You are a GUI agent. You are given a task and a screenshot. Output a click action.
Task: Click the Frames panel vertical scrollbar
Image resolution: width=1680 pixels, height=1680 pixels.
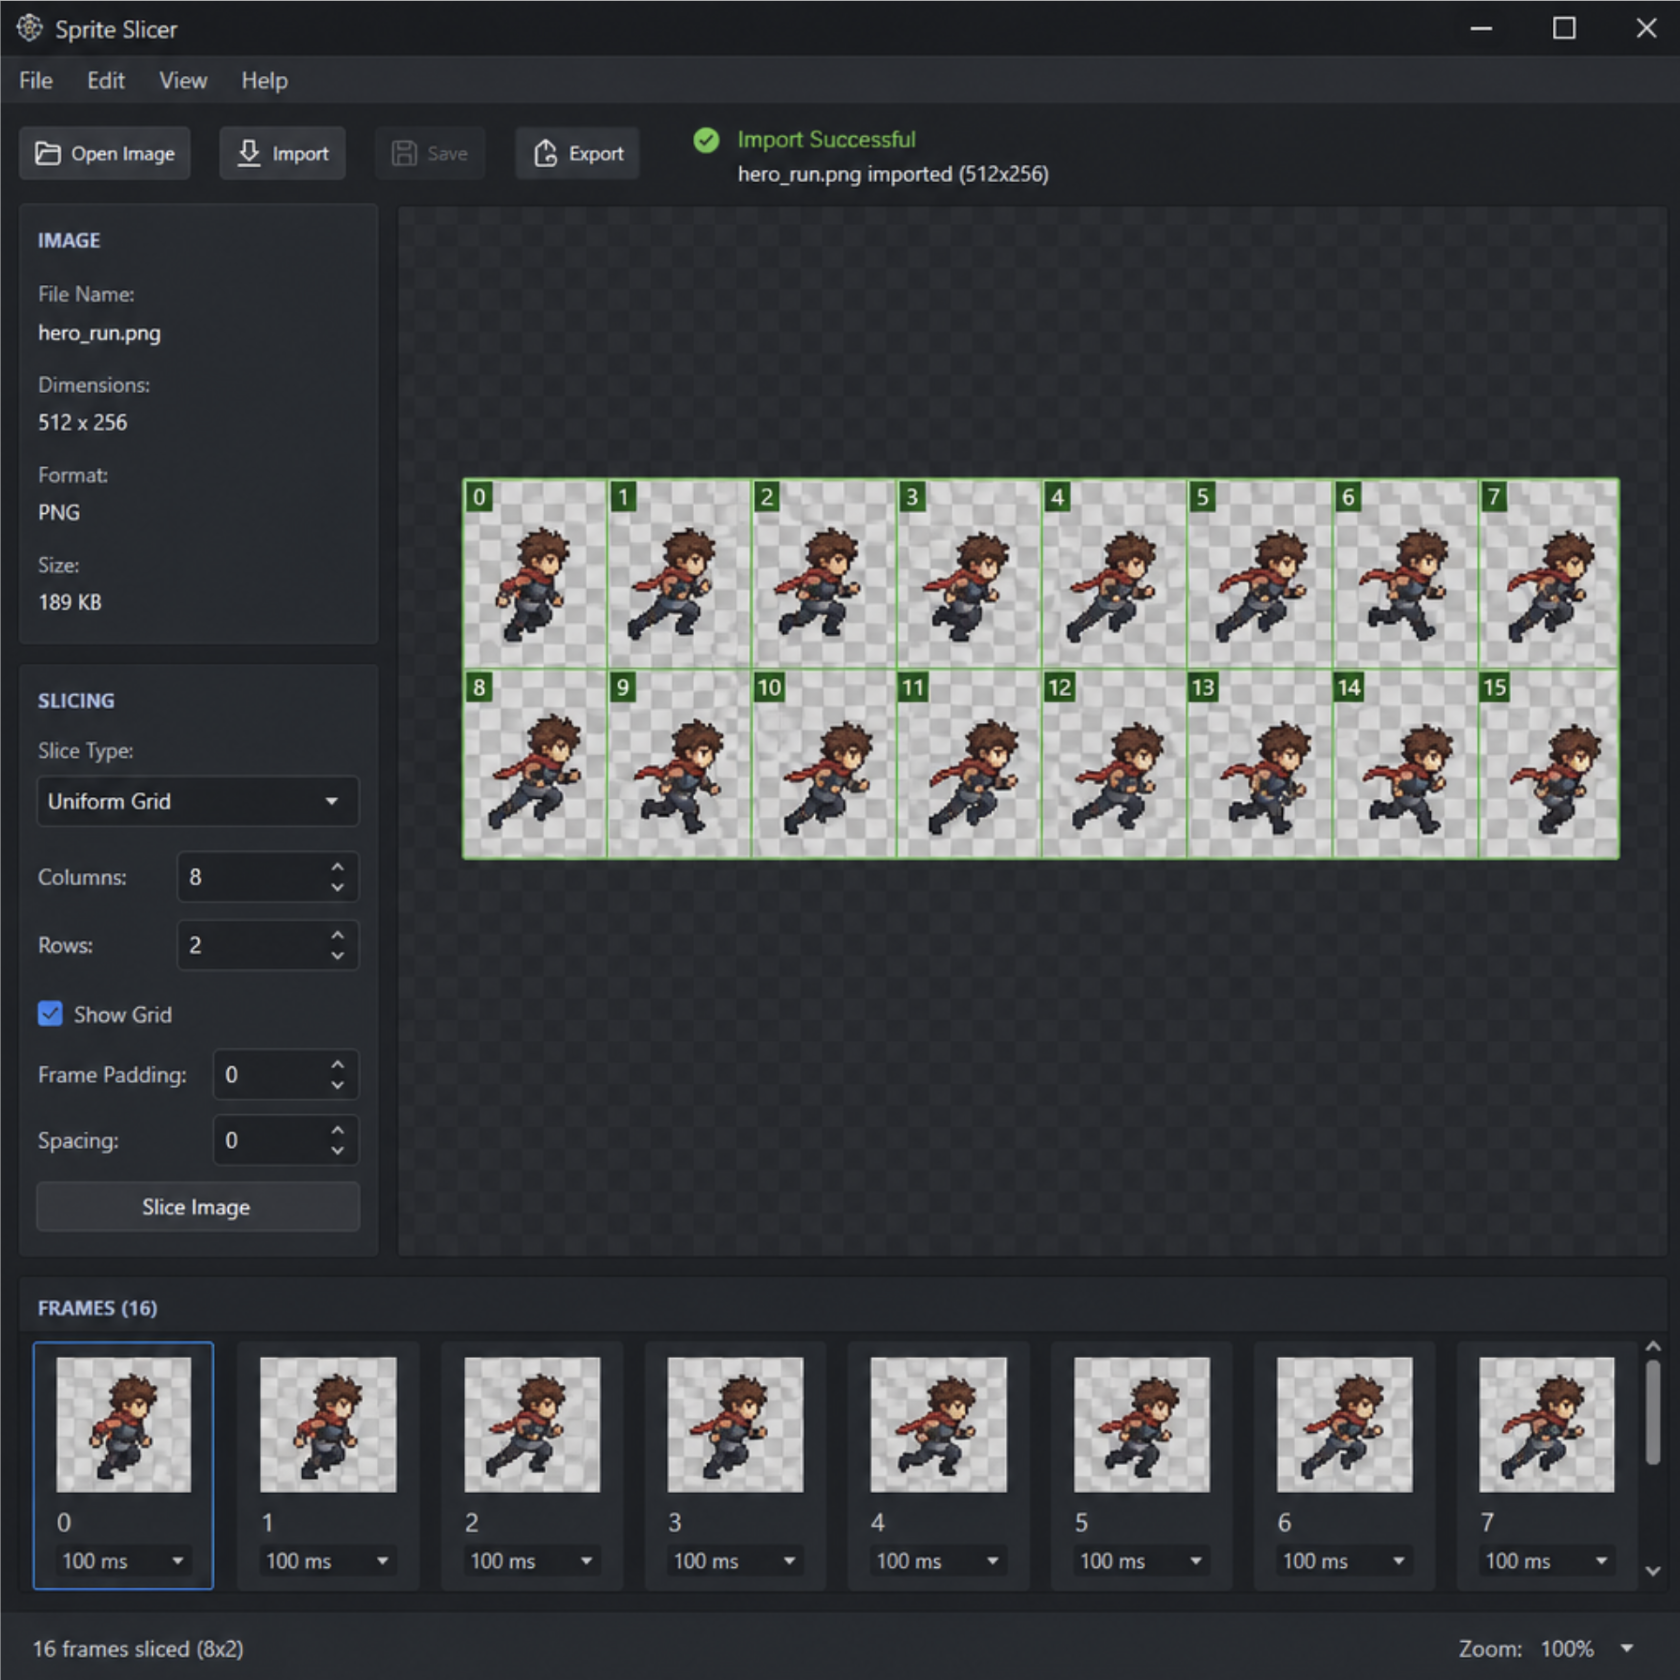[x=1653, y=1412]
